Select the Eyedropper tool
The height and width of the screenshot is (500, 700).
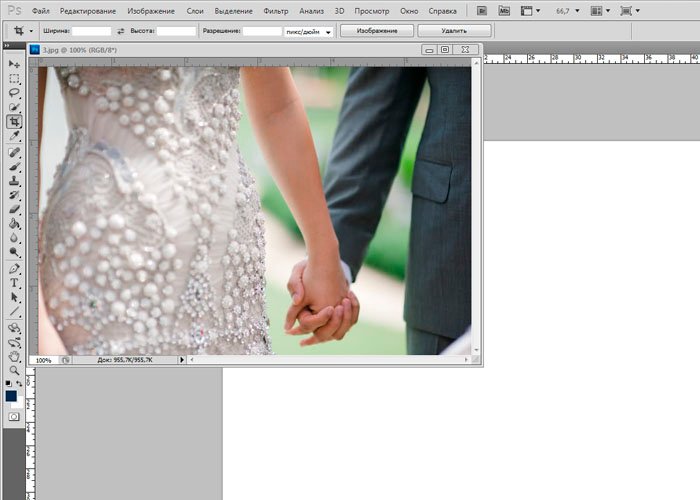[x=14, y=135]
